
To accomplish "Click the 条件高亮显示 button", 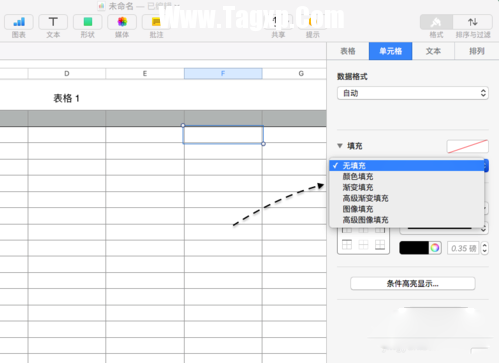I will pos(413,284).
